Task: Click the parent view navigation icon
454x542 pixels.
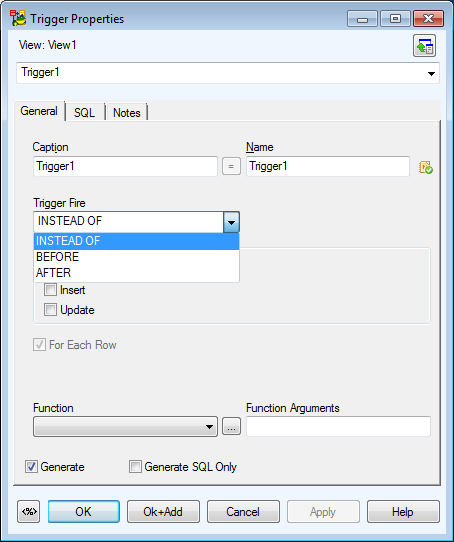Action: 424,46
